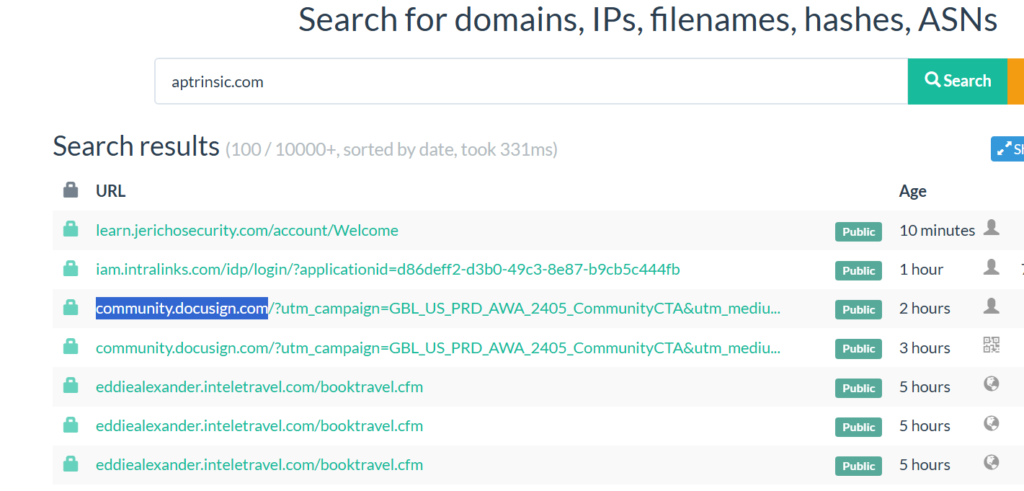Screen dimensions: 1024x491
Task: Click the blue expand button above the Age column
Action: pos(1007,149)
